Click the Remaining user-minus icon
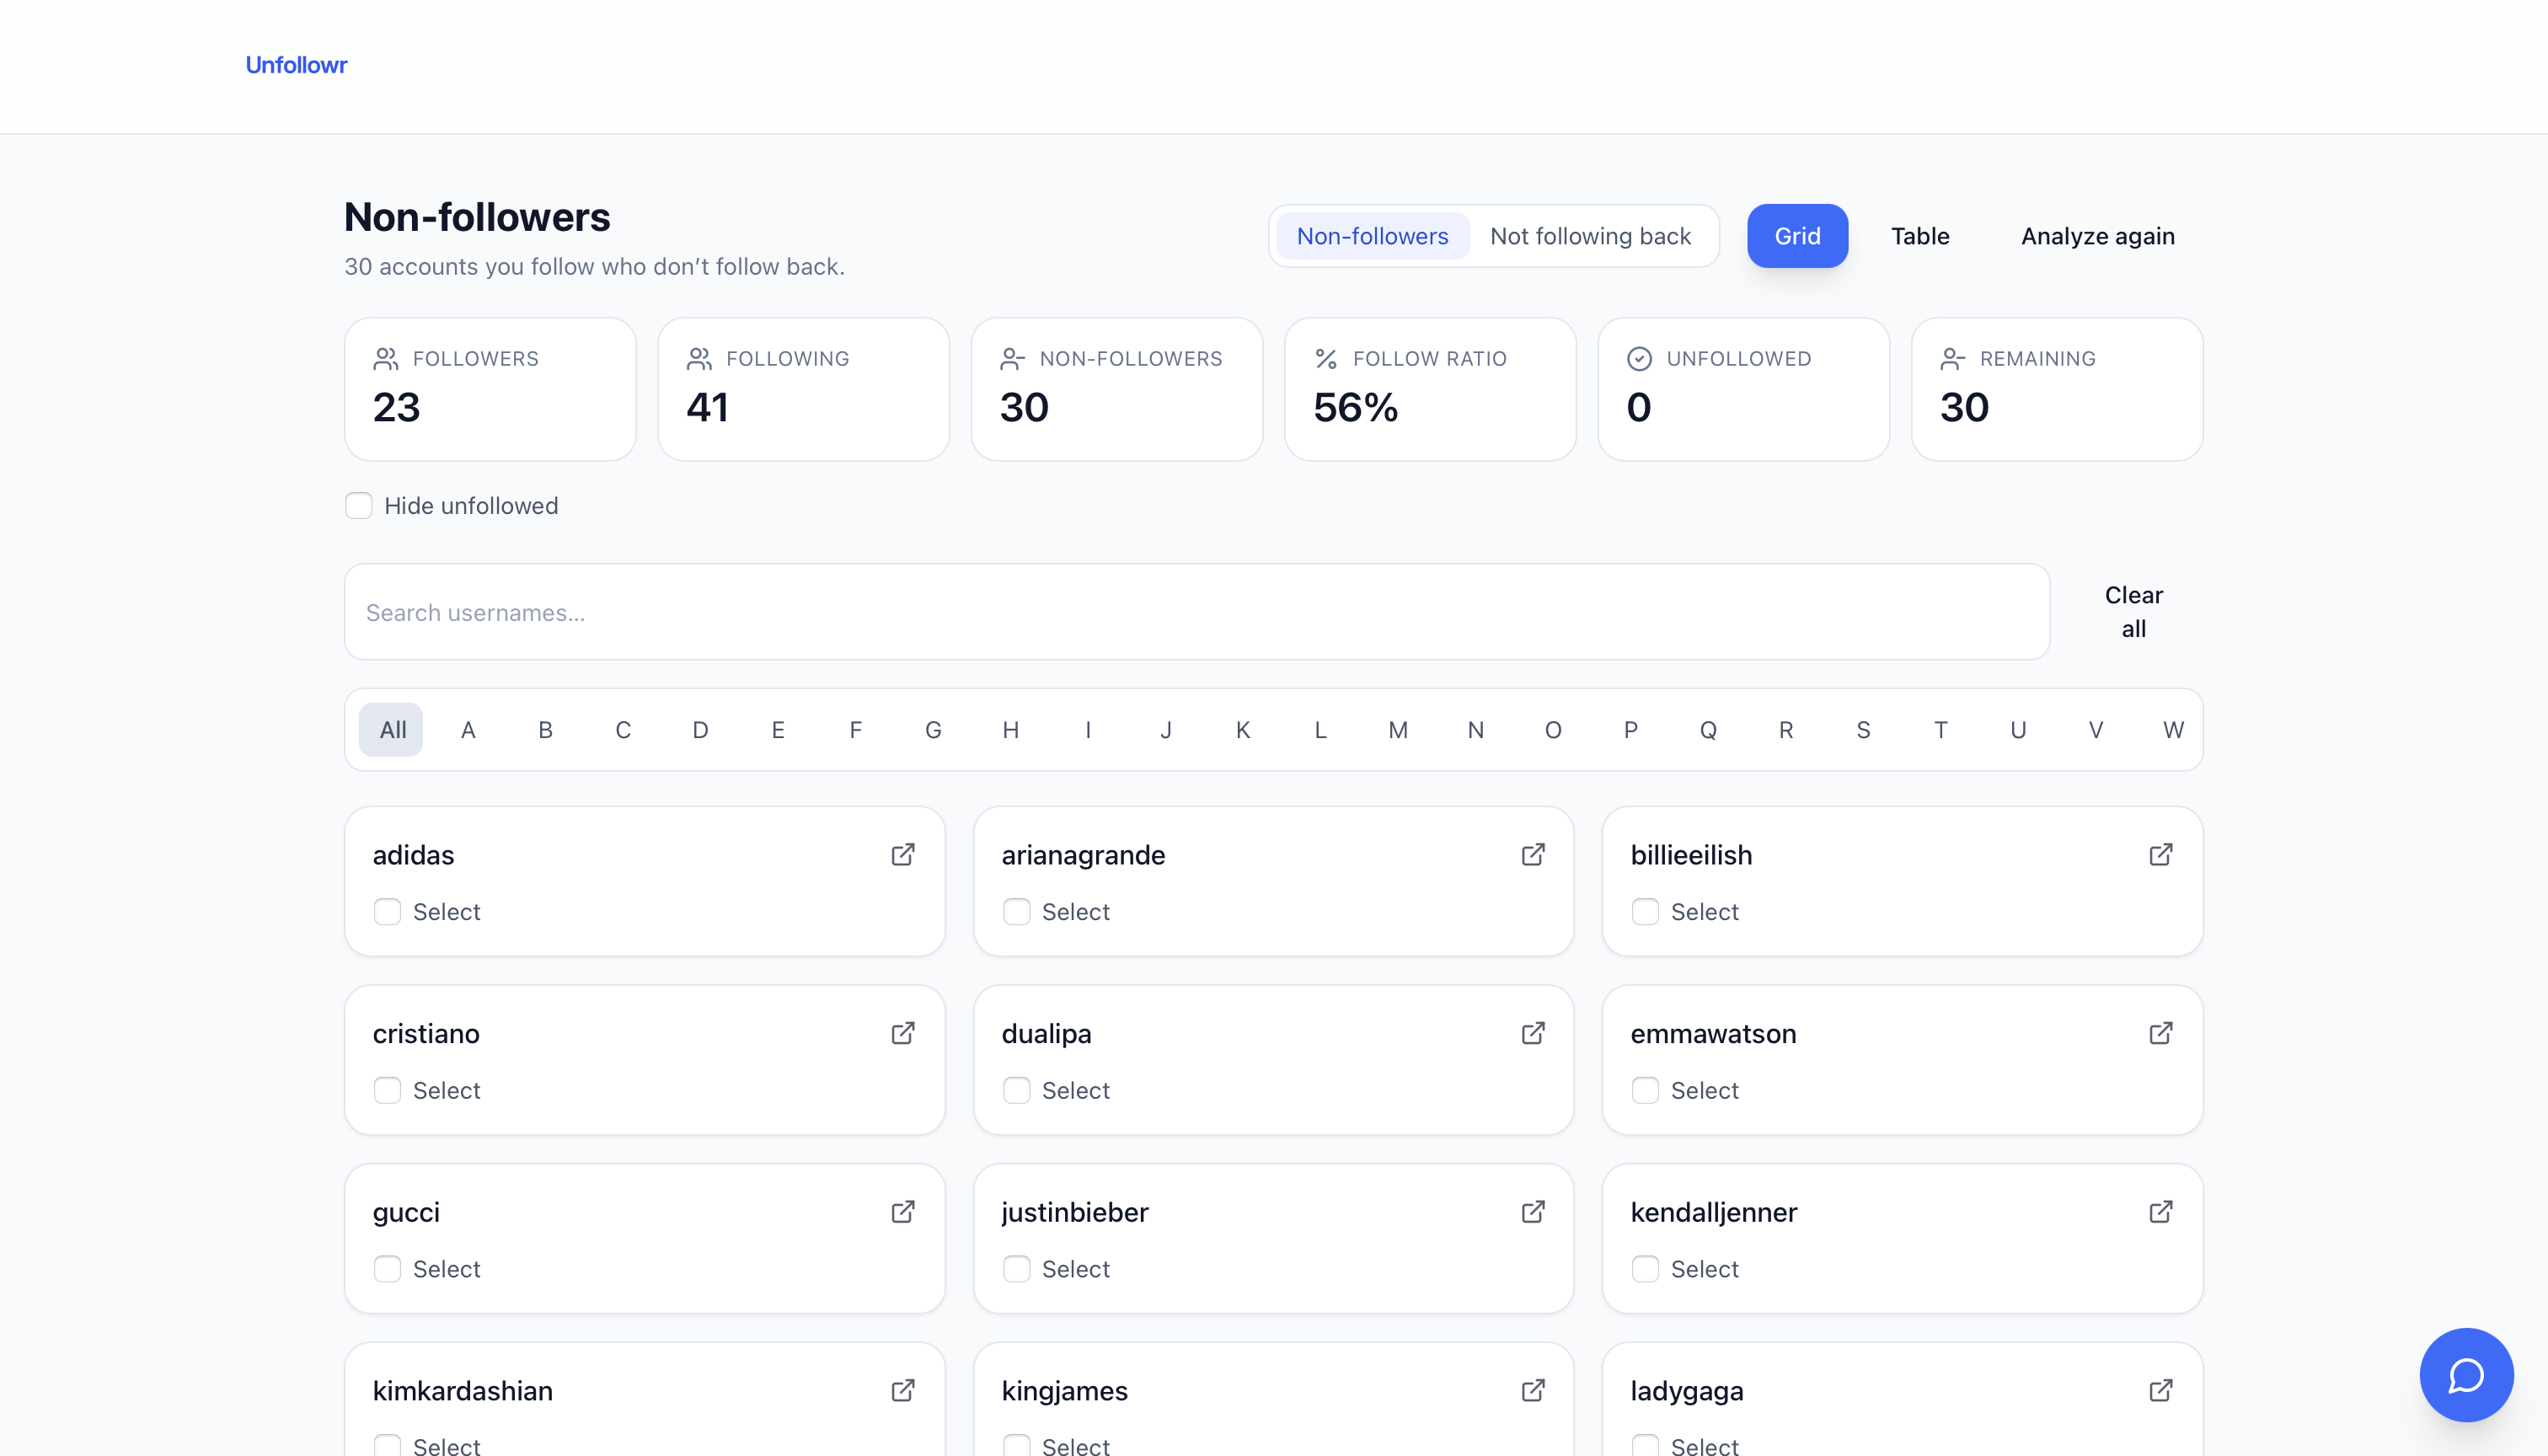The image size is (2548, 1456). 1953,359
